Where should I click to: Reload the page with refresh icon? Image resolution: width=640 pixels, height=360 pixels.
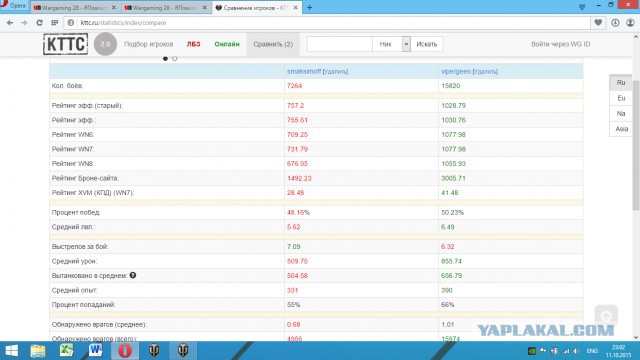[x=39, y=23]
